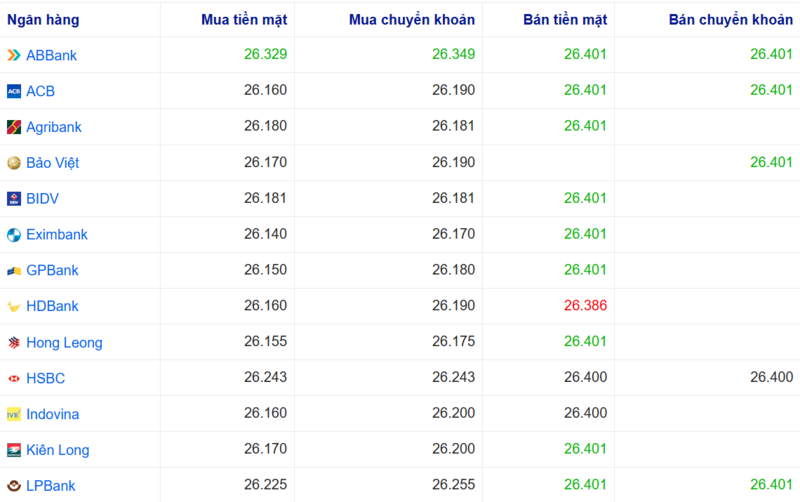Sort by Bán chuyển khoản column header
Image resolution: width=800 pixels, height=502 pixels.
tap(730, 20)
